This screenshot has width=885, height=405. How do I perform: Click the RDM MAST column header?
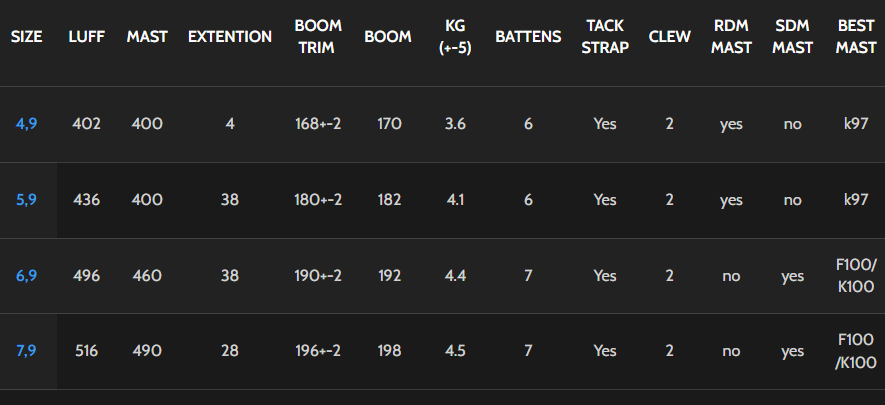coord(731,37)
